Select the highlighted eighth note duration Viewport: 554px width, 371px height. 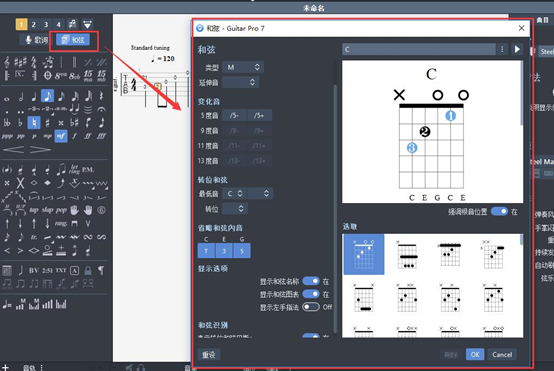[x=47, y=96]
